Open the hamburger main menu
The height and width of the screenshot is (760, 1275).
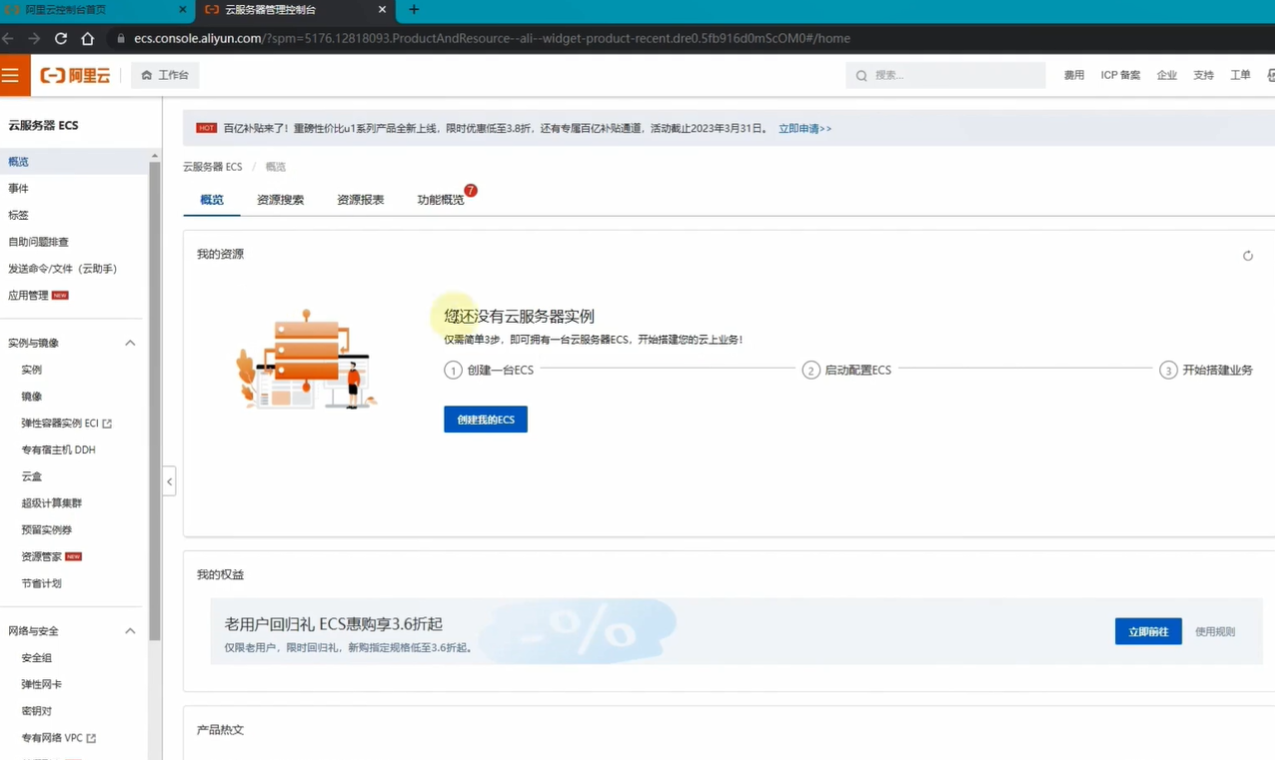(11, 75)
